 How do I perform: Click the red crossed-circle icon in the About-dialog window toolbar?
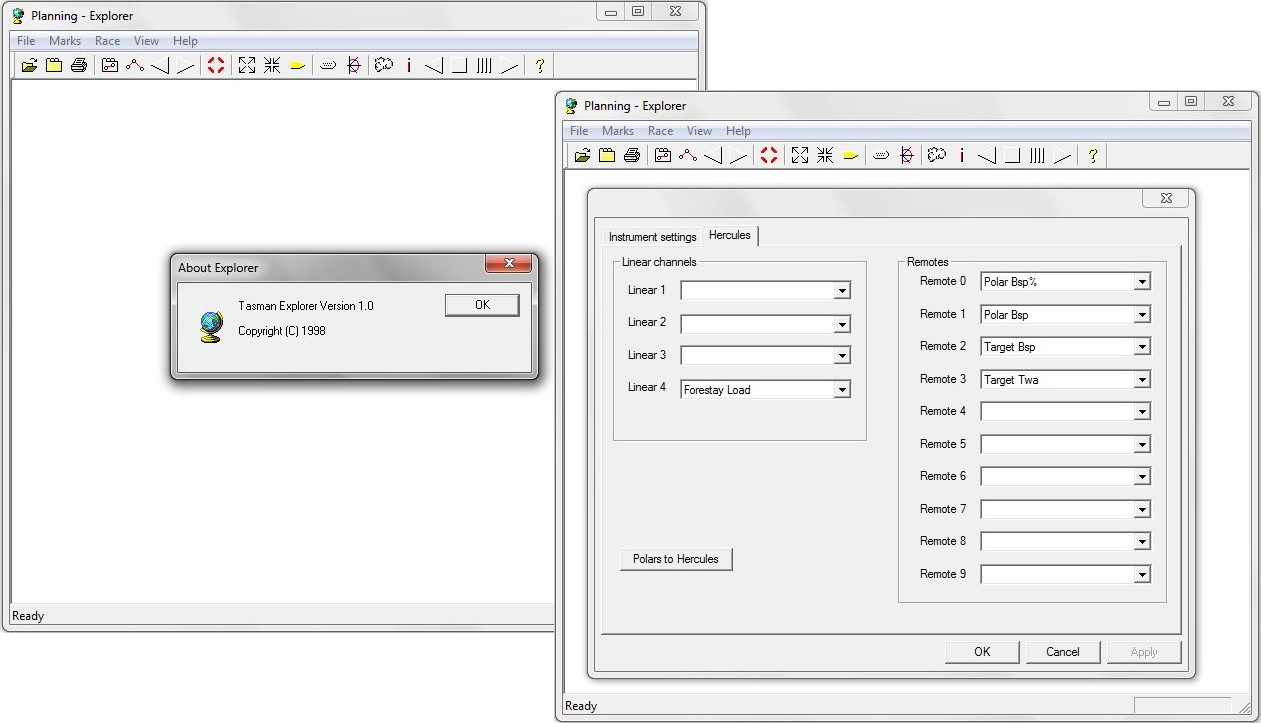click(x=353, y=66)
